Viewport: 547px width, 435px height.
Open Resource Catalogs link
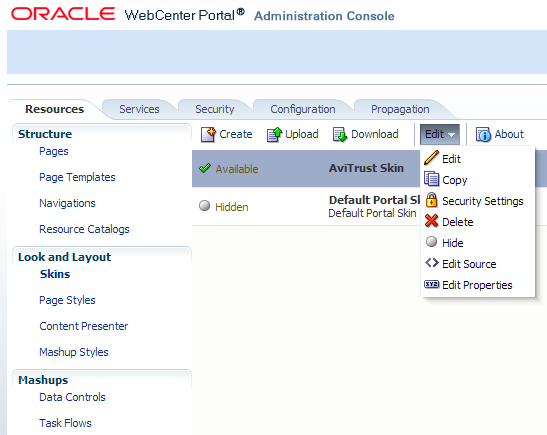pyautogui.click(x=84, y=229)
